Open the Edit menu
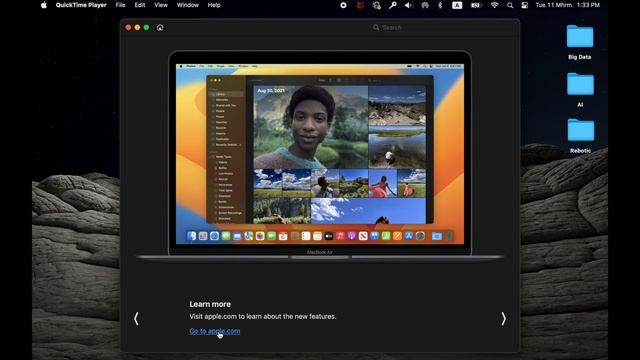The image size is (640, 360). click(140, 5)
